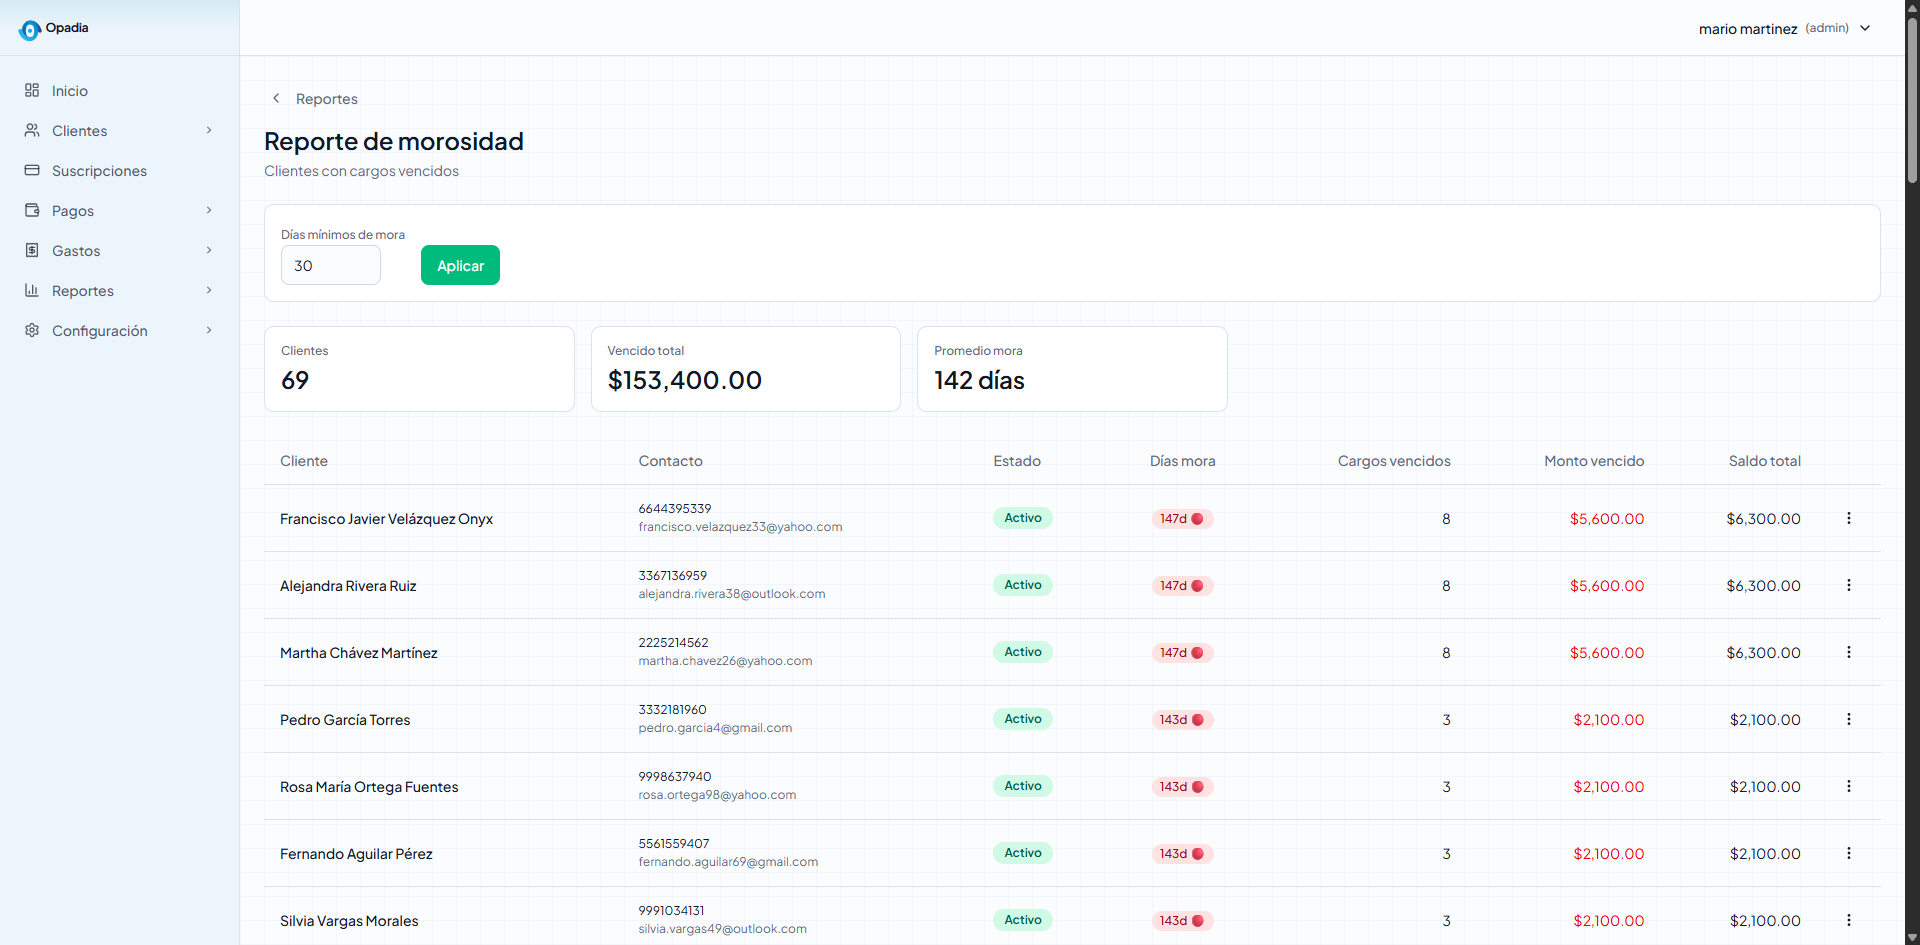Click the Monto vencido column header

point(1594,461)
